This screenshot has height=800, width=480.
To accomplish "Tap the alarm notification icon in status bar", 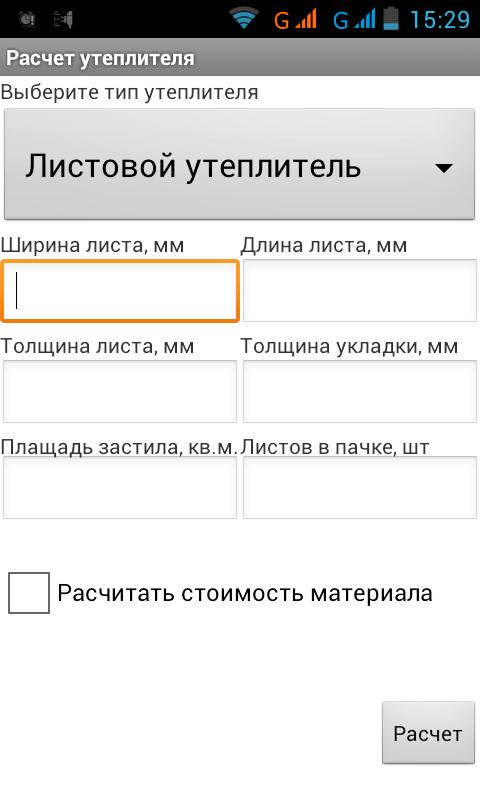I will coord(27,19).
